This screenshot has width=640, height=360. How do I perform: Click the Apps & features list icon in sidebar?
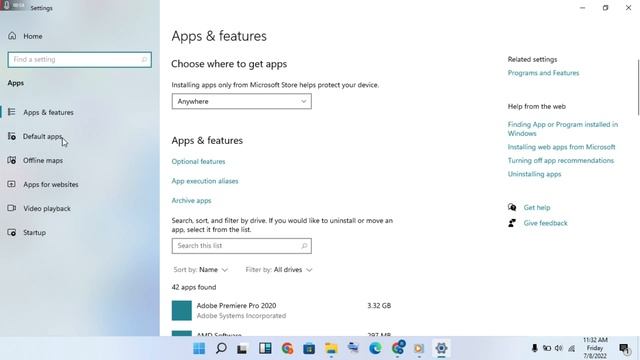coord(12,112)
